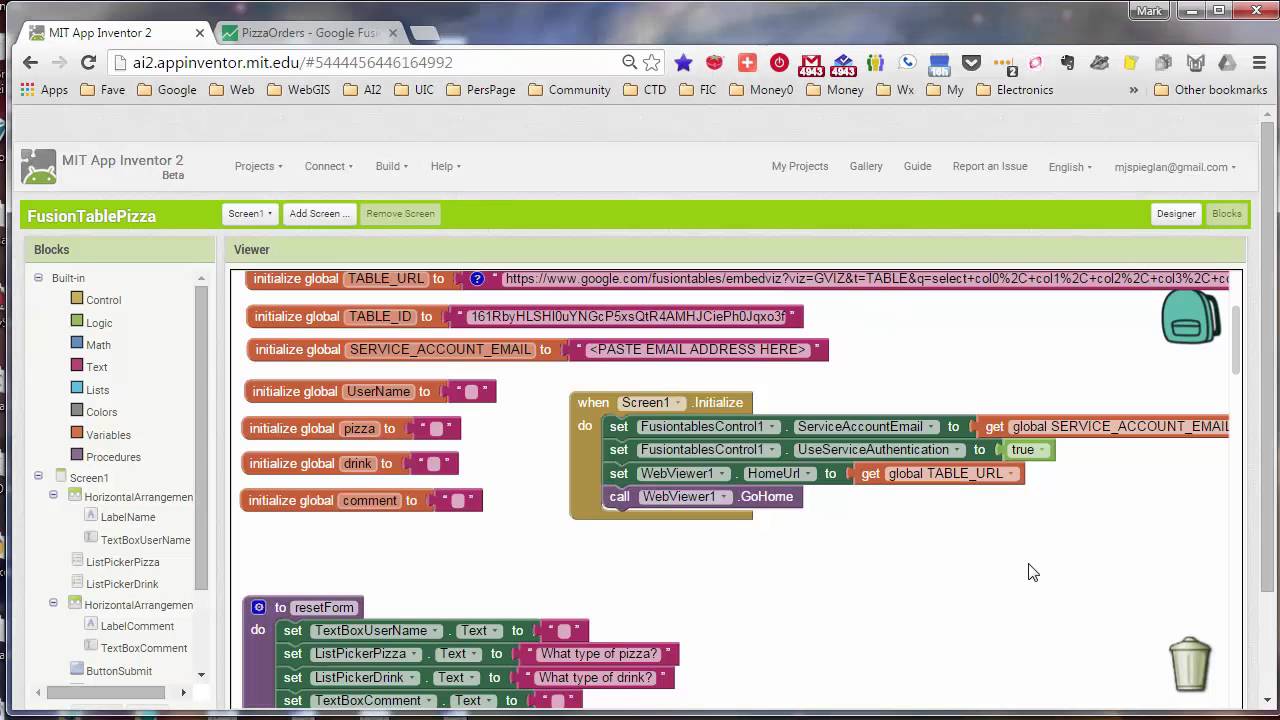This screenshot has width=1280, height=720.
Task: Click the Pocket extension icon
Action: coord(971,62)
